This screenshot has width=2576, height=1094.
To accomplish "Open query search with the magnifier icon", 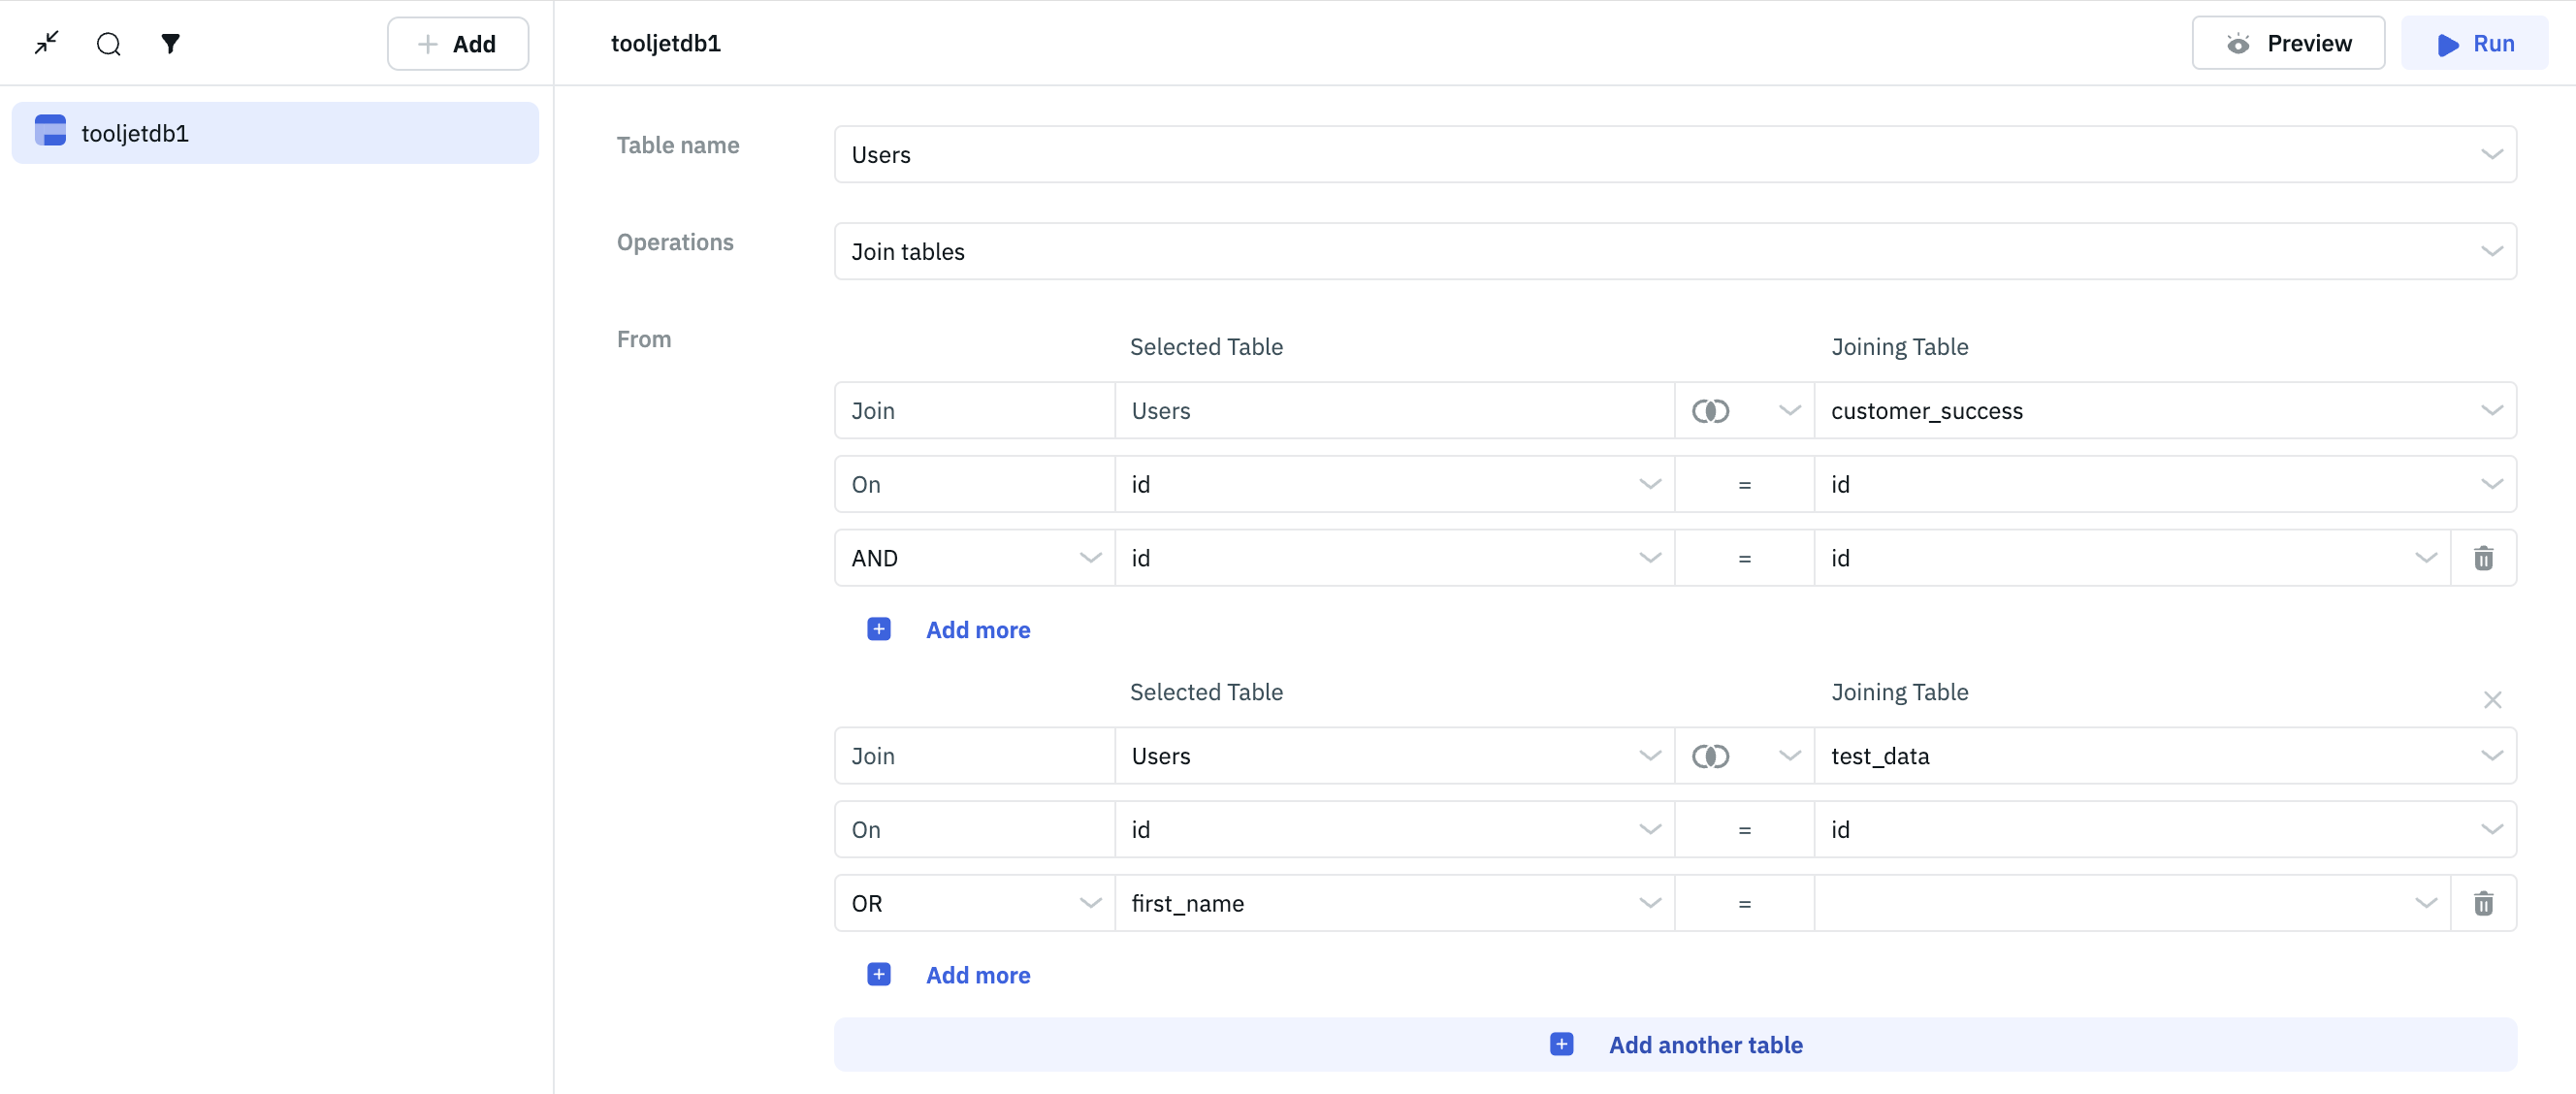I will pyautogui.click(x=108, y=43).
